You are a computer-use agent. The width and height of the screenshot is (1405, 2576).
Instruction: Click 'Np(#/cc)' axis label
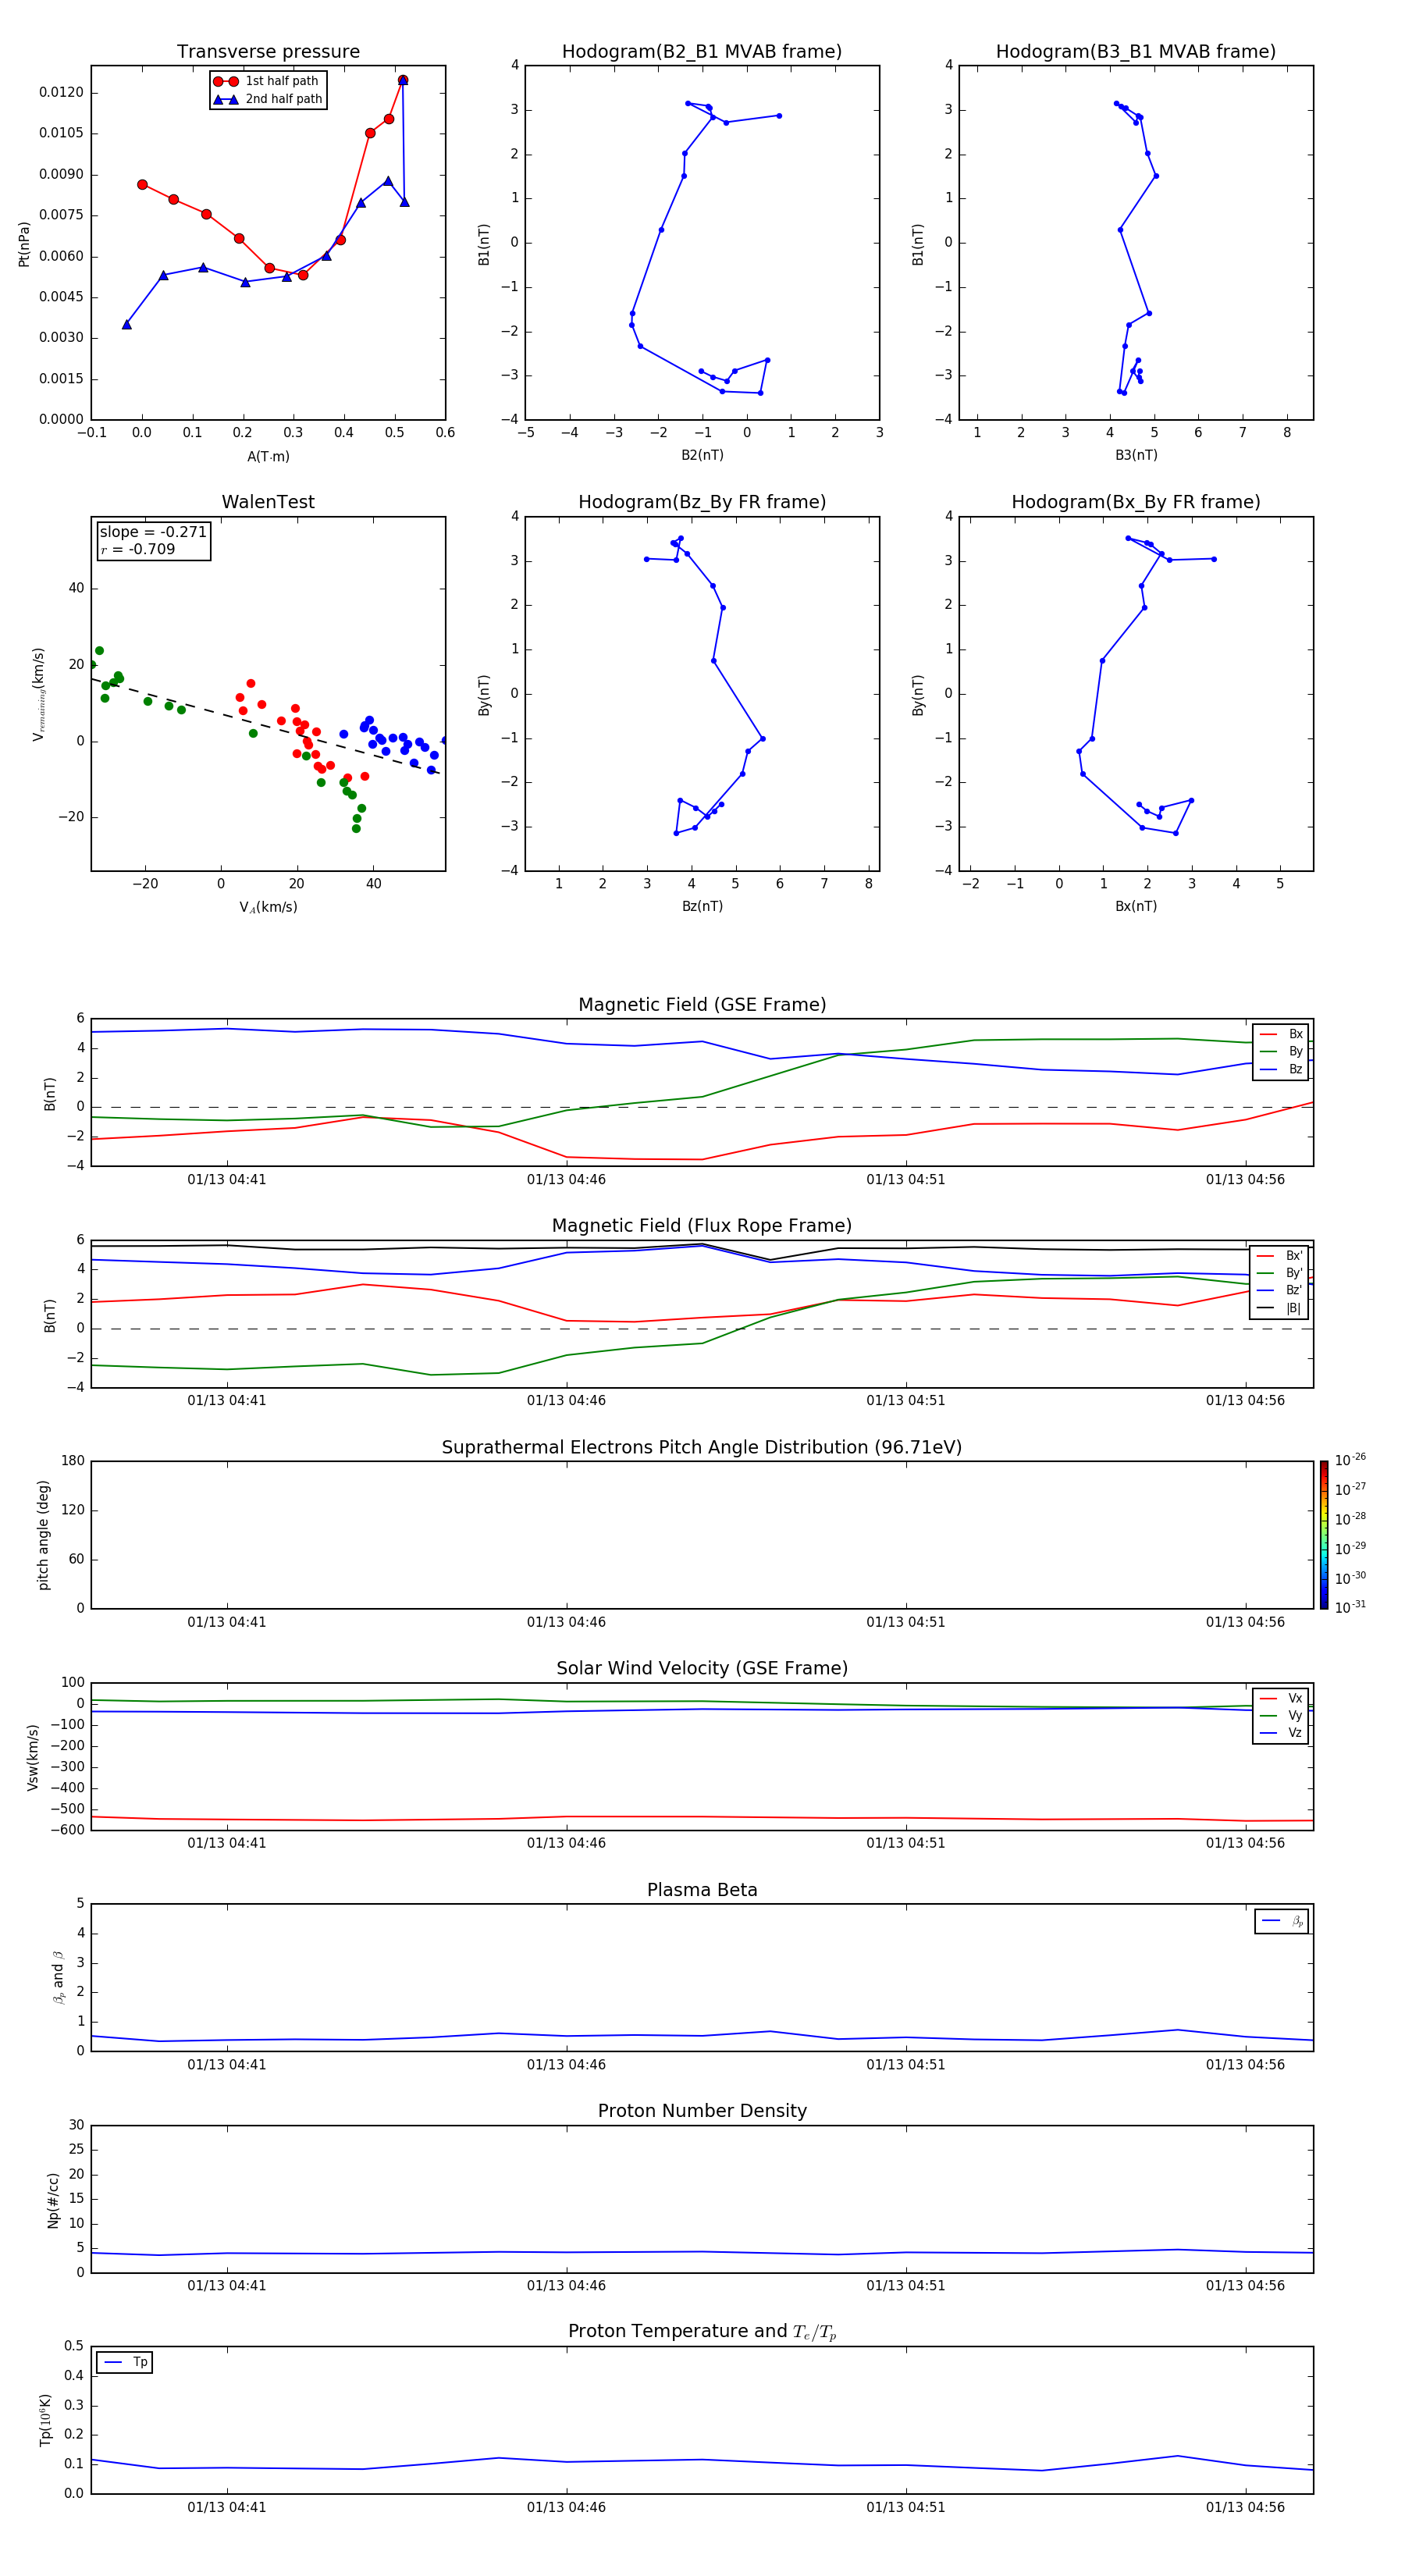pyautogui.click(x=53, y=2199)
